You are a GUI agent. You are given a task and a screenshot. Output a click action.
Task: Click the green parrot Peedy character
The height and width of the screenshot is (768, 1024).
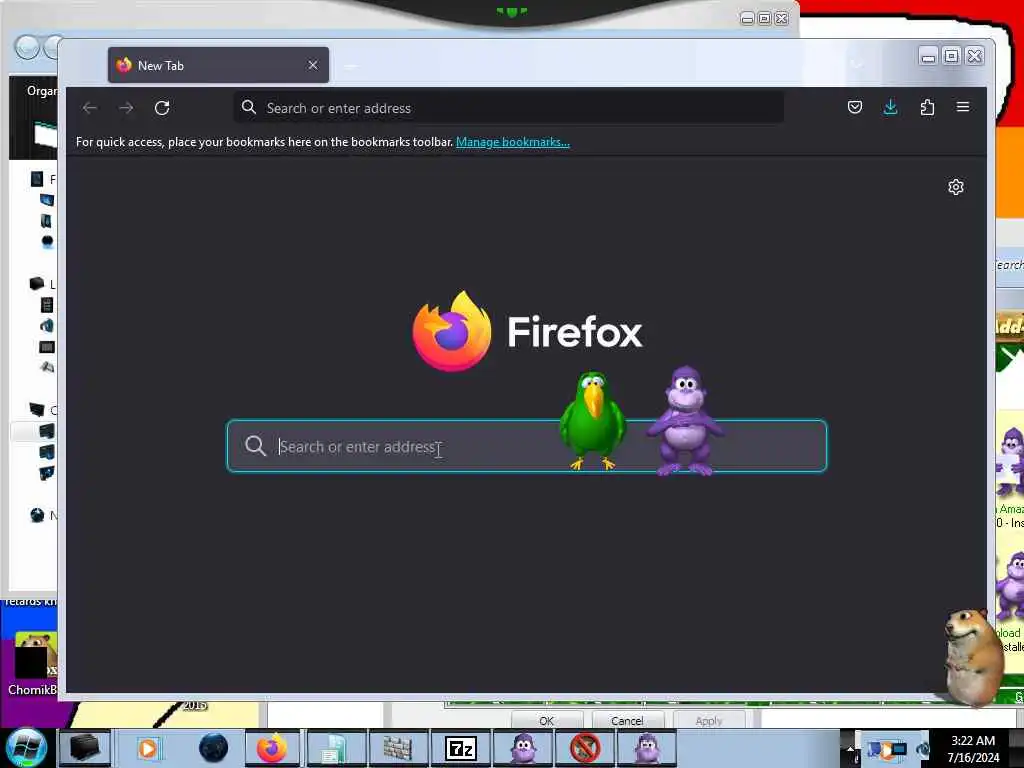[593, 420]
